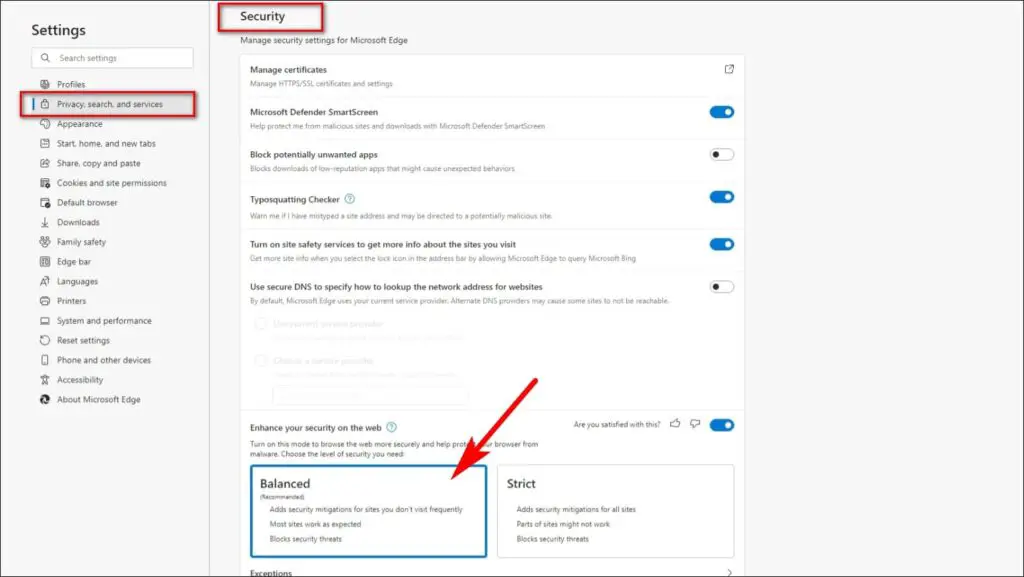
Task: Click the Settings page title
Action: click(58, 30)
